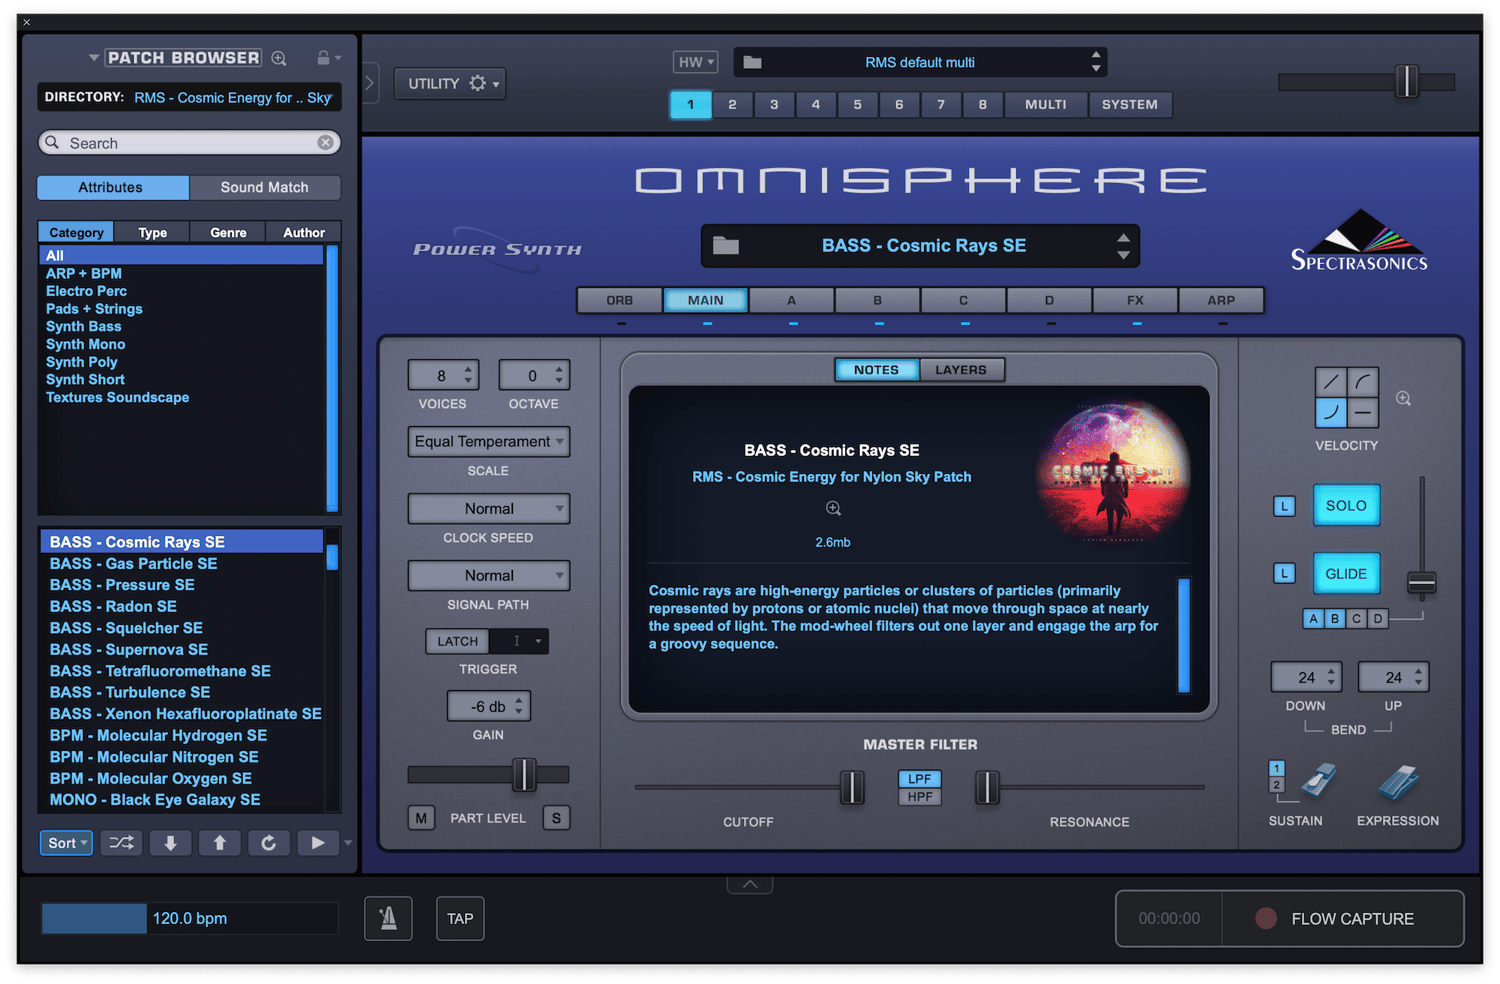Click the Utility gear icon
The image size is (1500, 984).
click(478, 83)
